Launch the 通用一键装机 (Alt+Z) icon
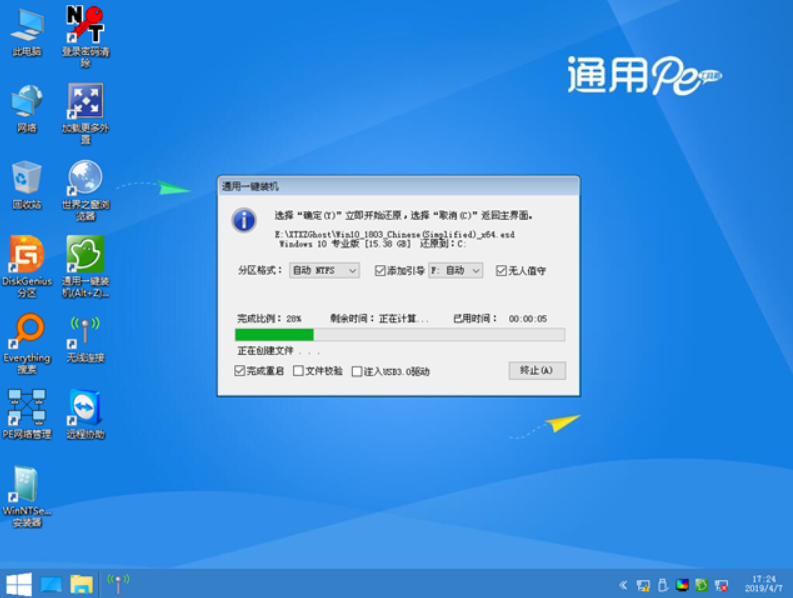The height and width of the screenshot is (598, 793). click(85, 267)
